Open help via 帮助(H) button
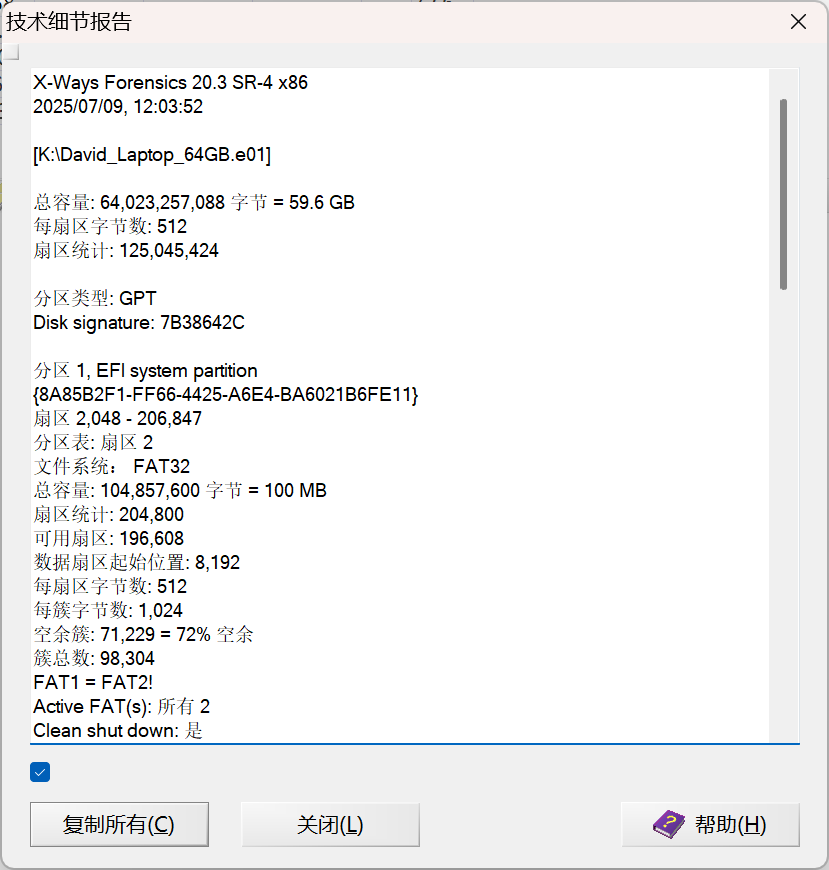 point(710,825)
